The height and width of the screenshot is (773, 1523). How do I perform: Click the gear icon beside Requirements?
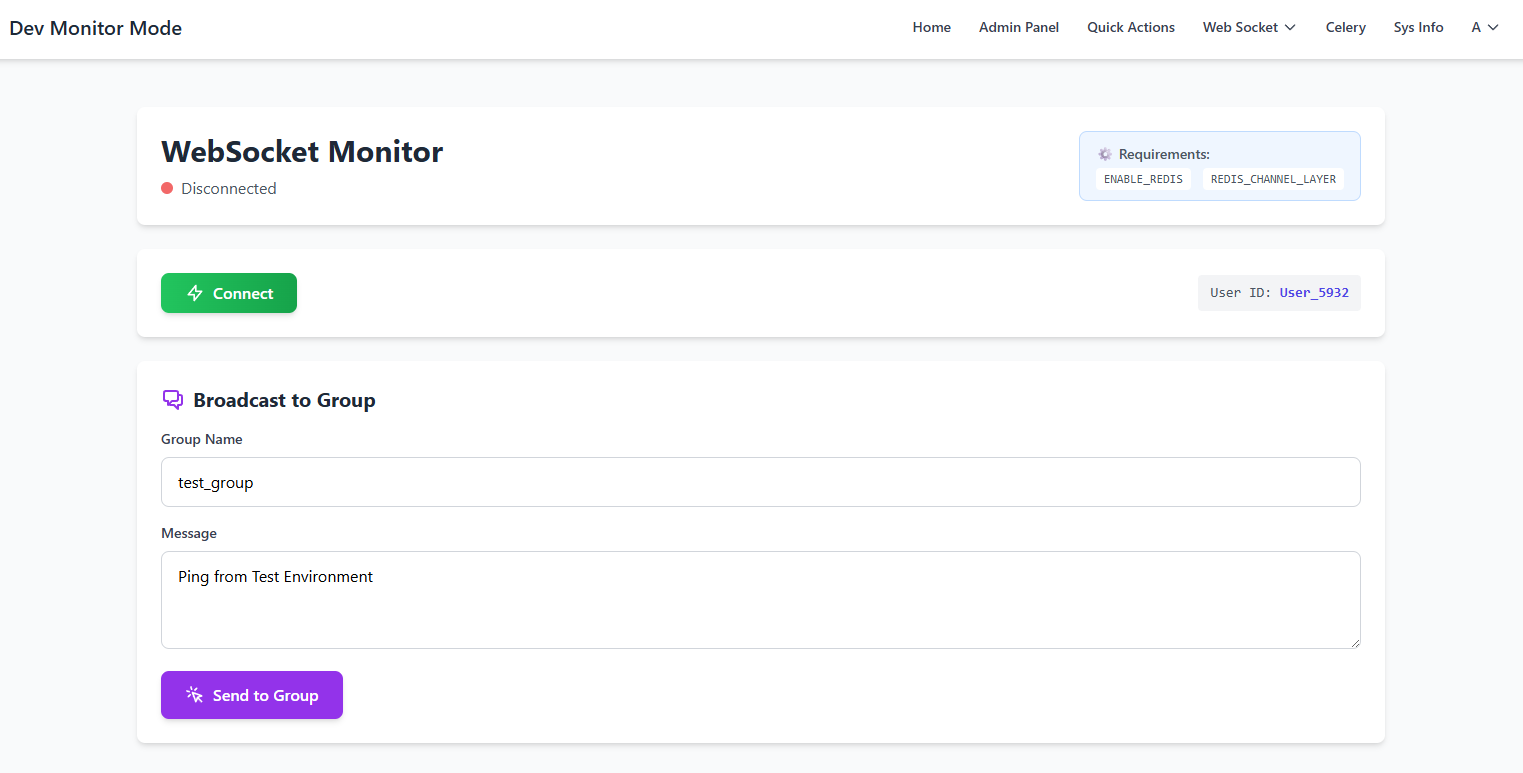(x=1105, y=154)
